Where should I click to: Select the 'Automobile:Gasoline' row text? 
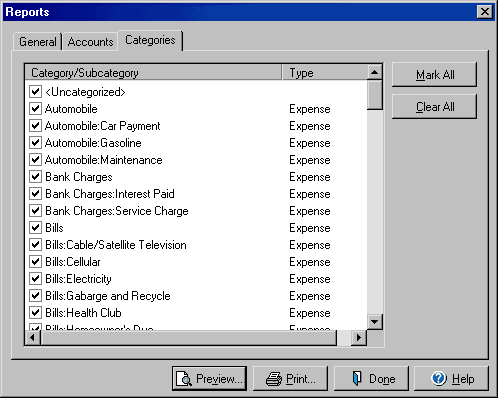93,143
